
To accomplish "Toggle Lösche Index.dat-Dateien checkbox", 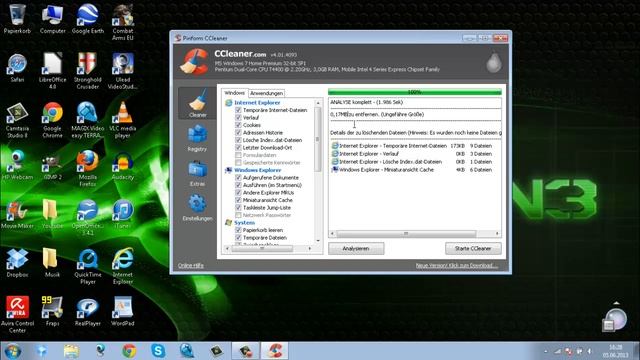I will coord(238,140).
